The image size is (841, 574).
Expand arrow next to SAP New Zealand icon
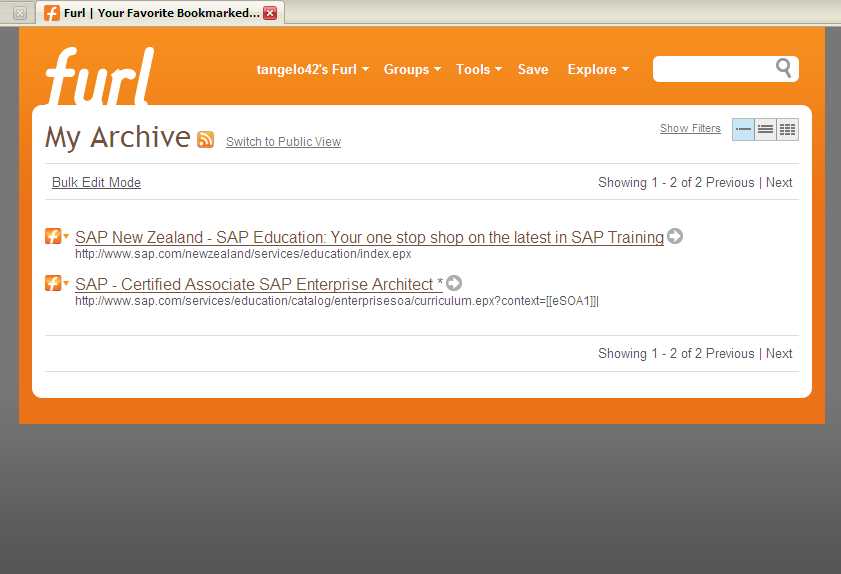click(x=66, y=236)
